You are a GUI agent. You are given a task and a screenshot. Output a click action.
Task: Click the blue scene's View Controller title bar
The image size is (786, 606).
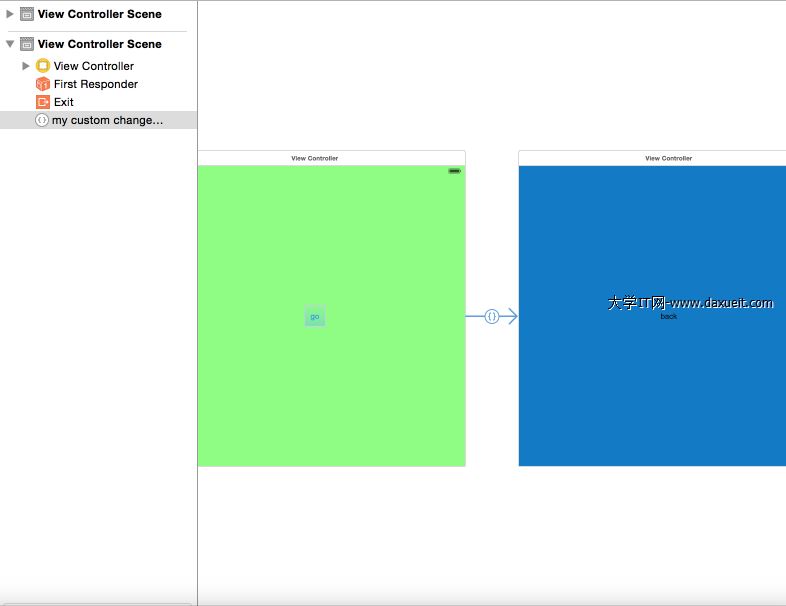(x=652, y=158)
